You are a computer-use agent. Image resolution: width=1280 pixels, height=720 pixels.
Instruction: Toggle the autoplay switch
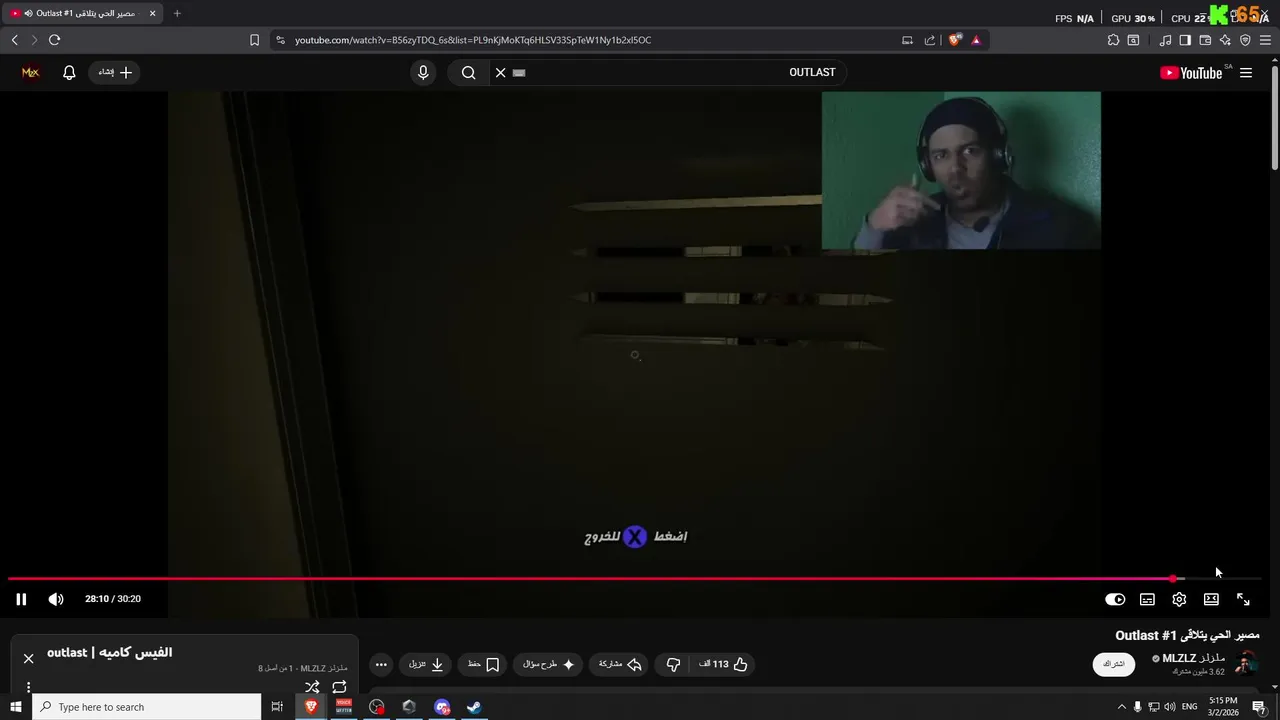(x=1115, y=599)
